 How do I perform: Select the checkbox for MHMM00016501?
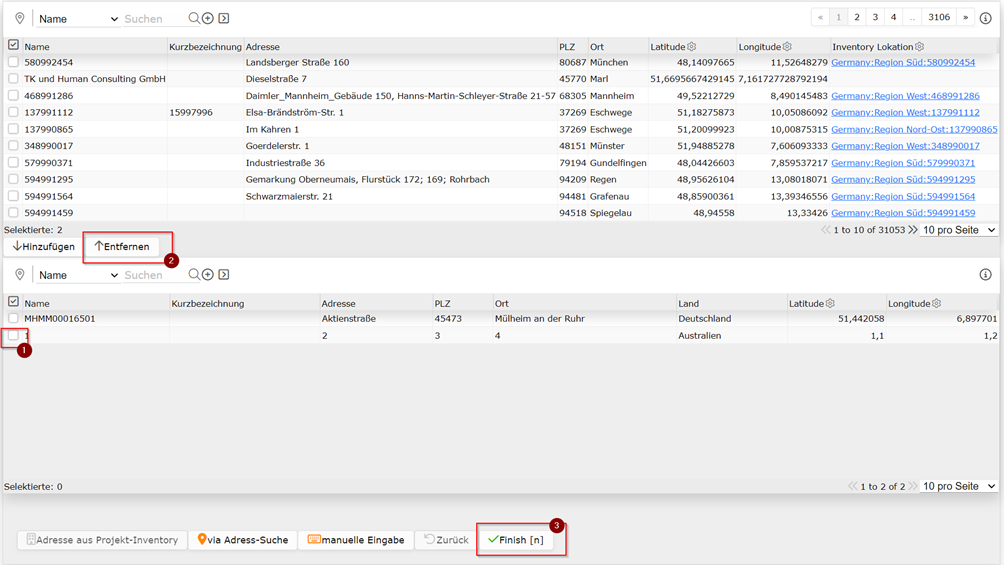(13, 318)
